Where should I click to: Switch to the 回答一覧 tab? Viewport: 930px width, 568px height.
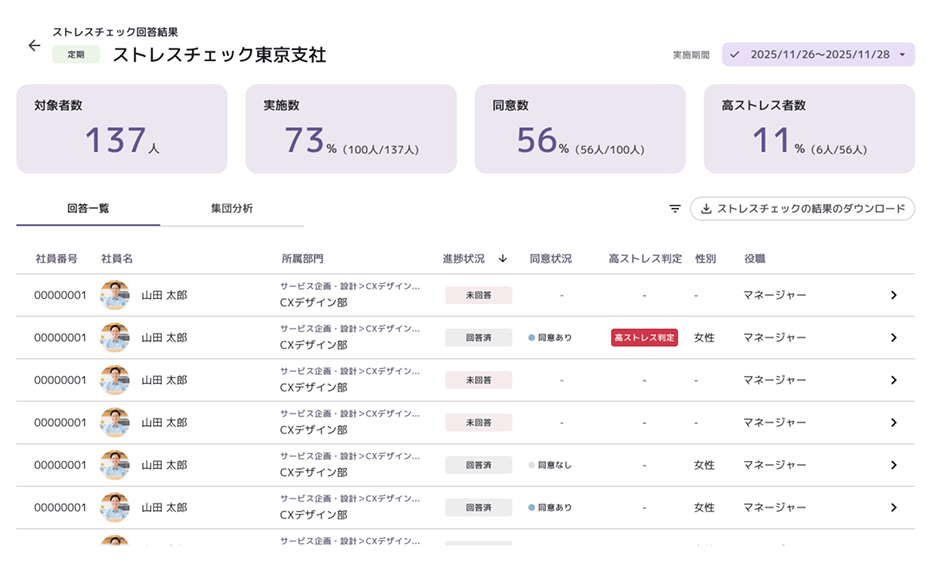point(88,209)
